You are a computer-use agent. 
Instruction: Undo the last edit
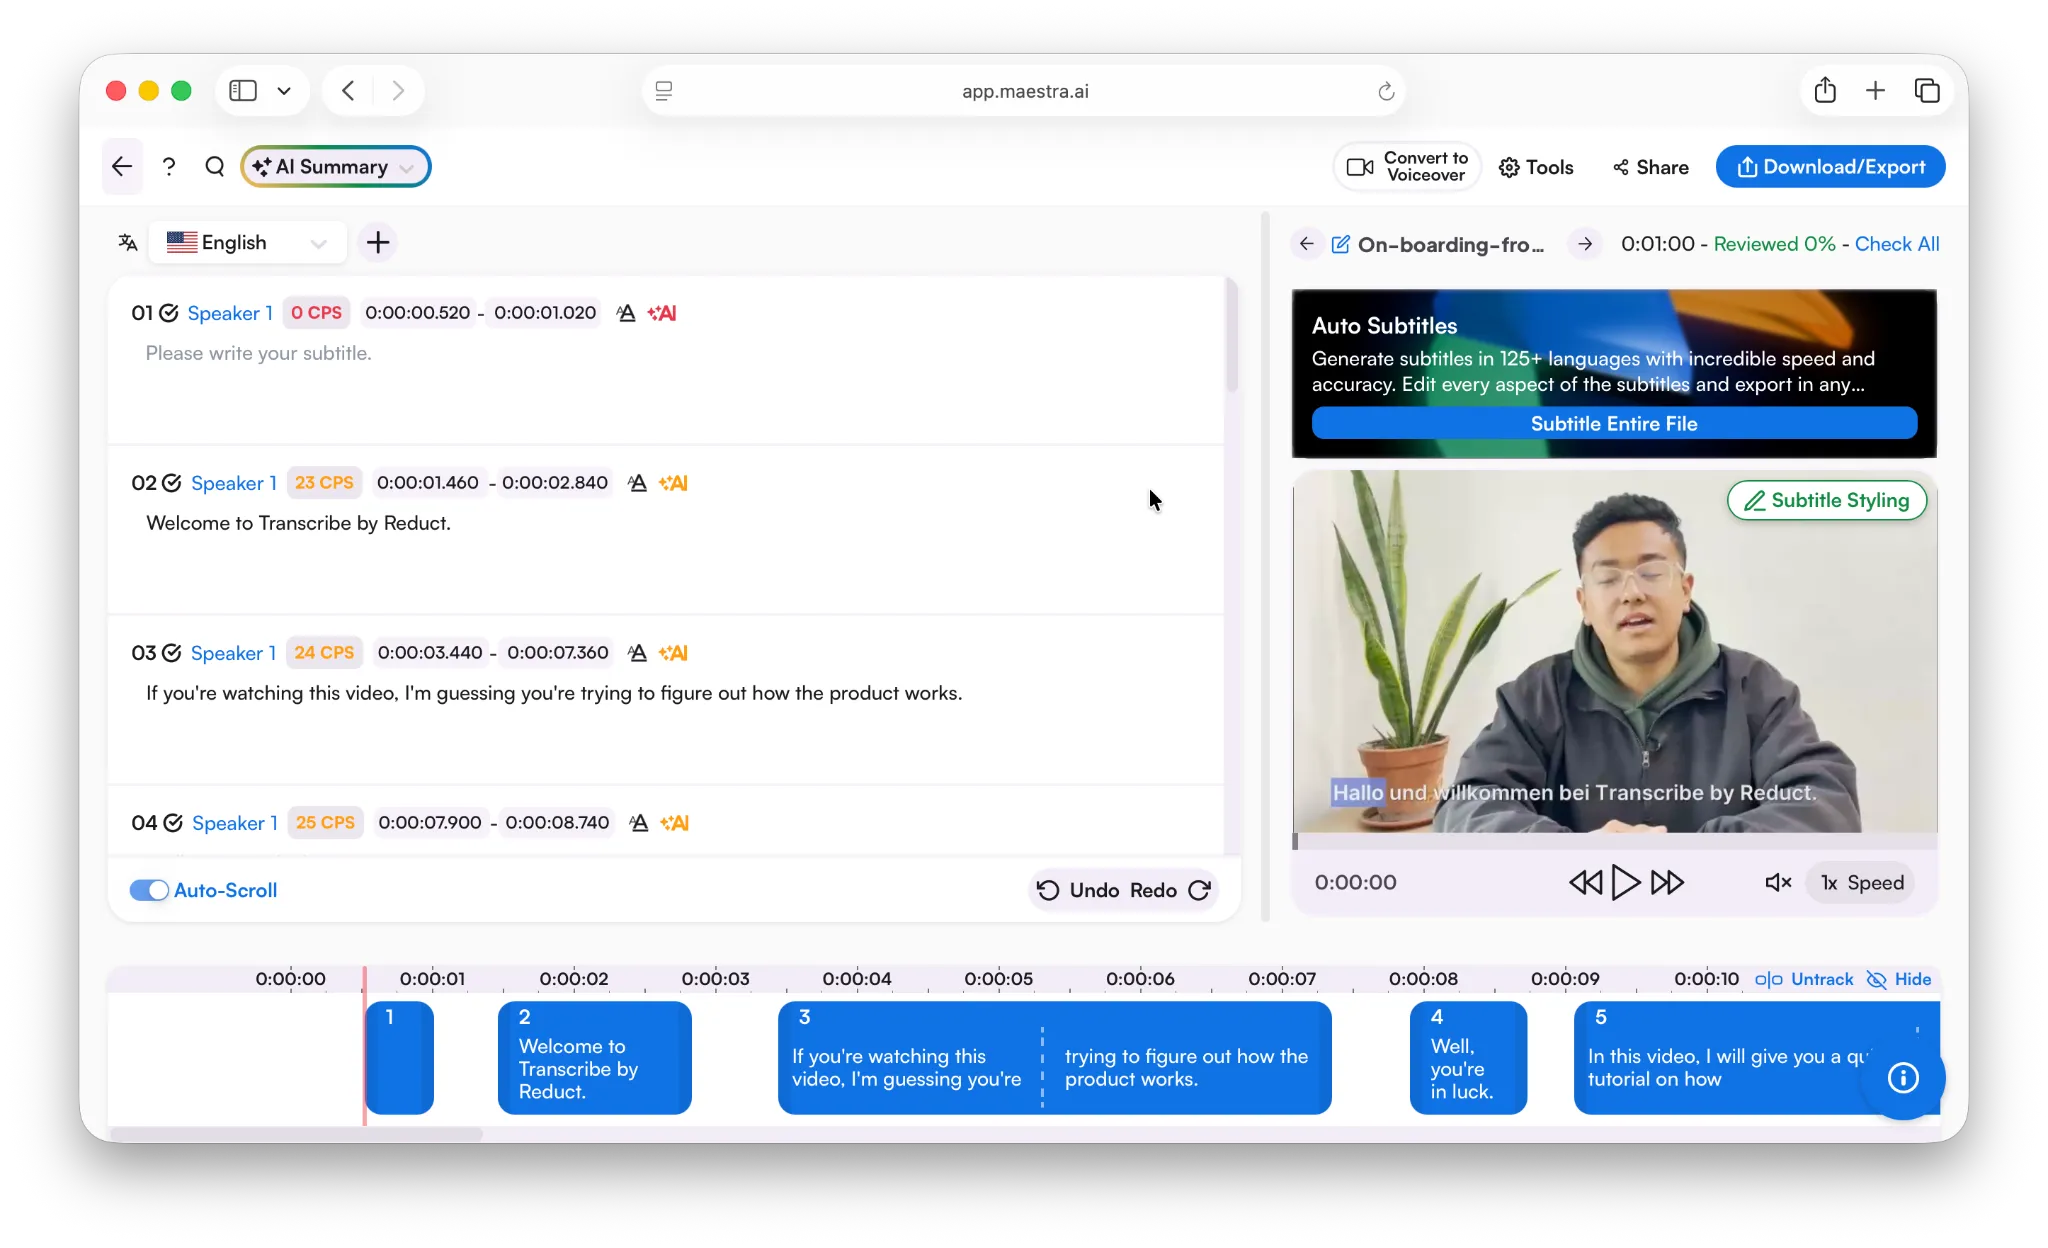(x=1078, y=890)
